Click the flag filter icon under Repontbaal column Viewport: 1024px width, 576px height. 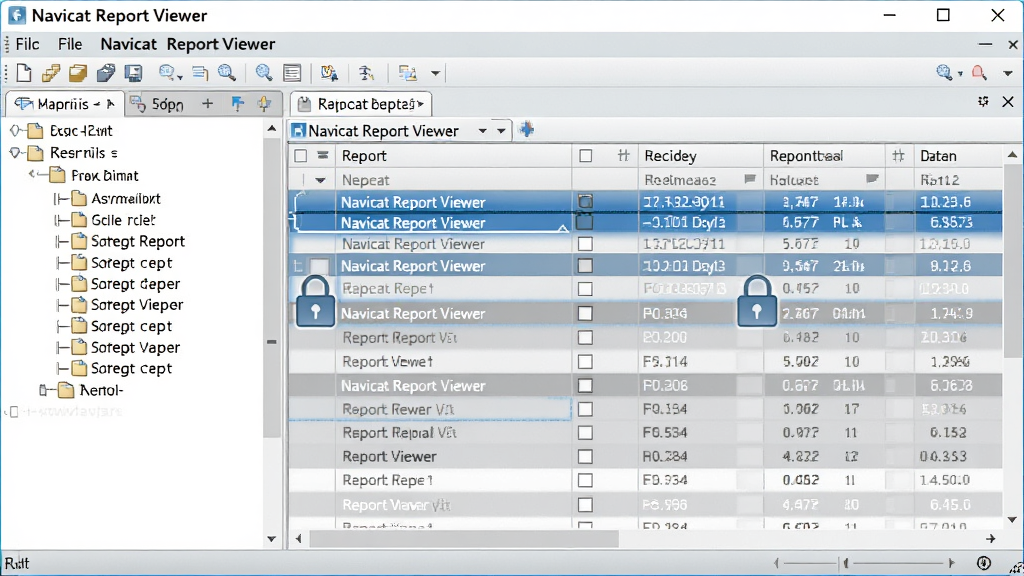[x=872, y=179]
